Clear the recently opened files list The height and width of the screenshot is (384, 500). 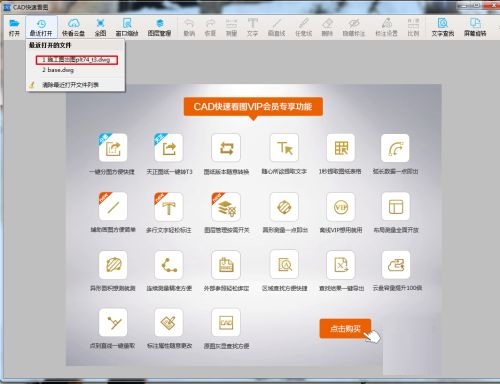click(70, 85)
